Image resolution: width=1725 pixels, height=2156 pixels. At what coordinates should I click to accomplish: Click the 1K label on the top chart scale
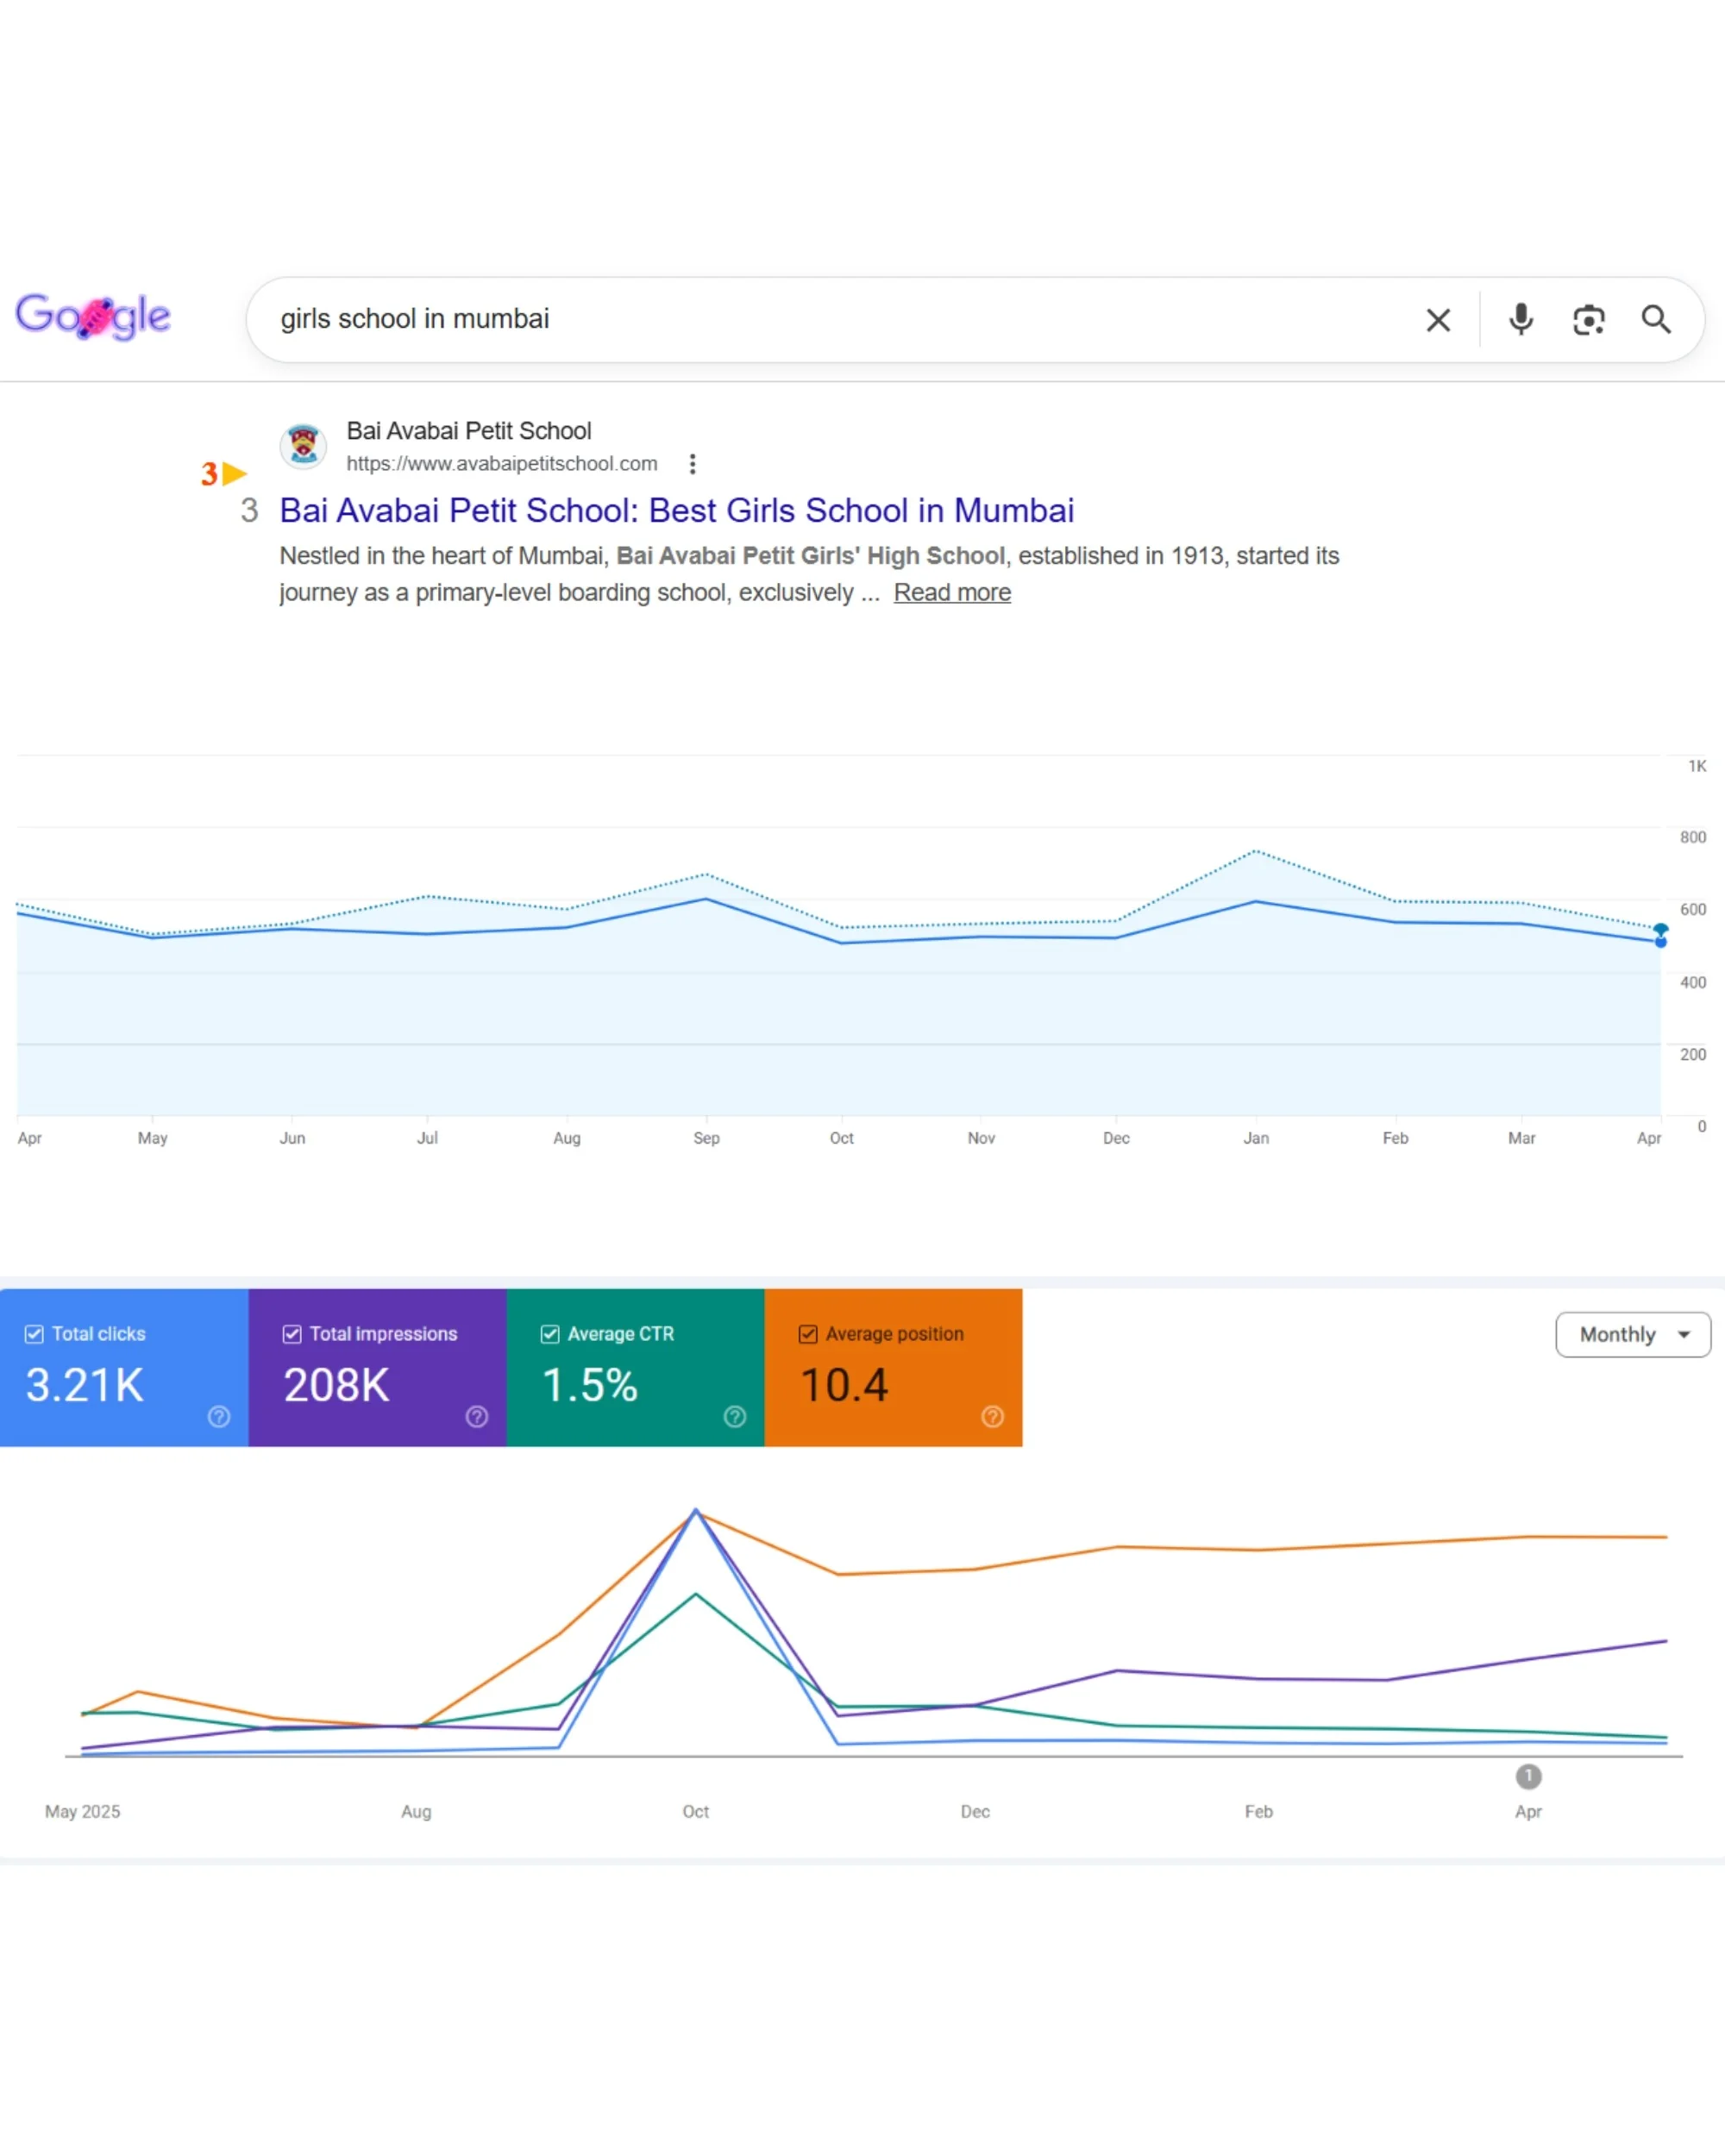point(1697,766)
